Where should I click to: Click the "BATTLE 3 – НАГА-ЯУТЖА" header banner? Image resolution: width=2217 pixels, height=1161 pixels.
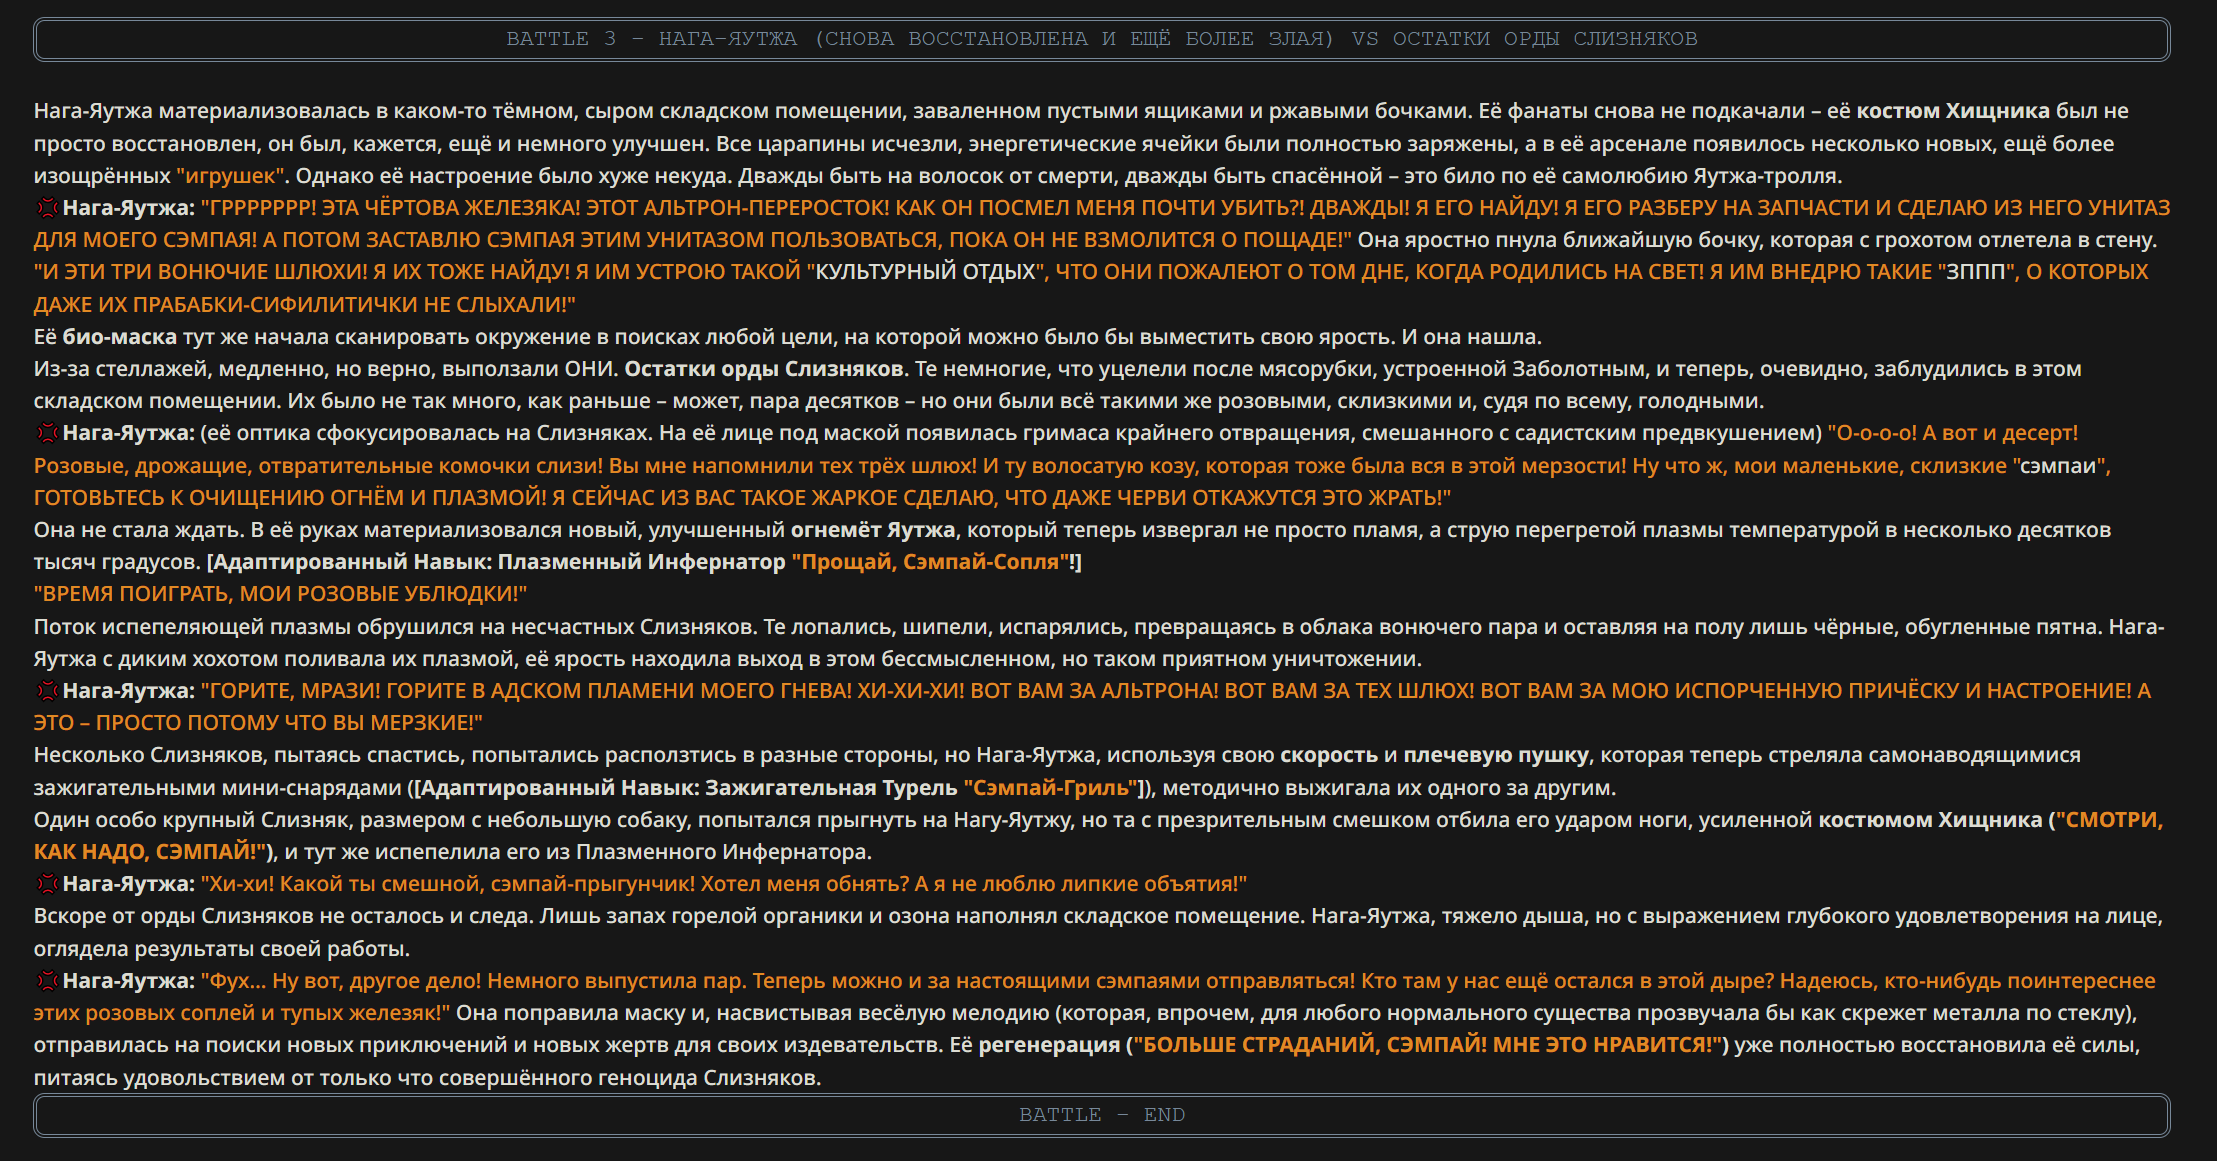pos(1102,39)
